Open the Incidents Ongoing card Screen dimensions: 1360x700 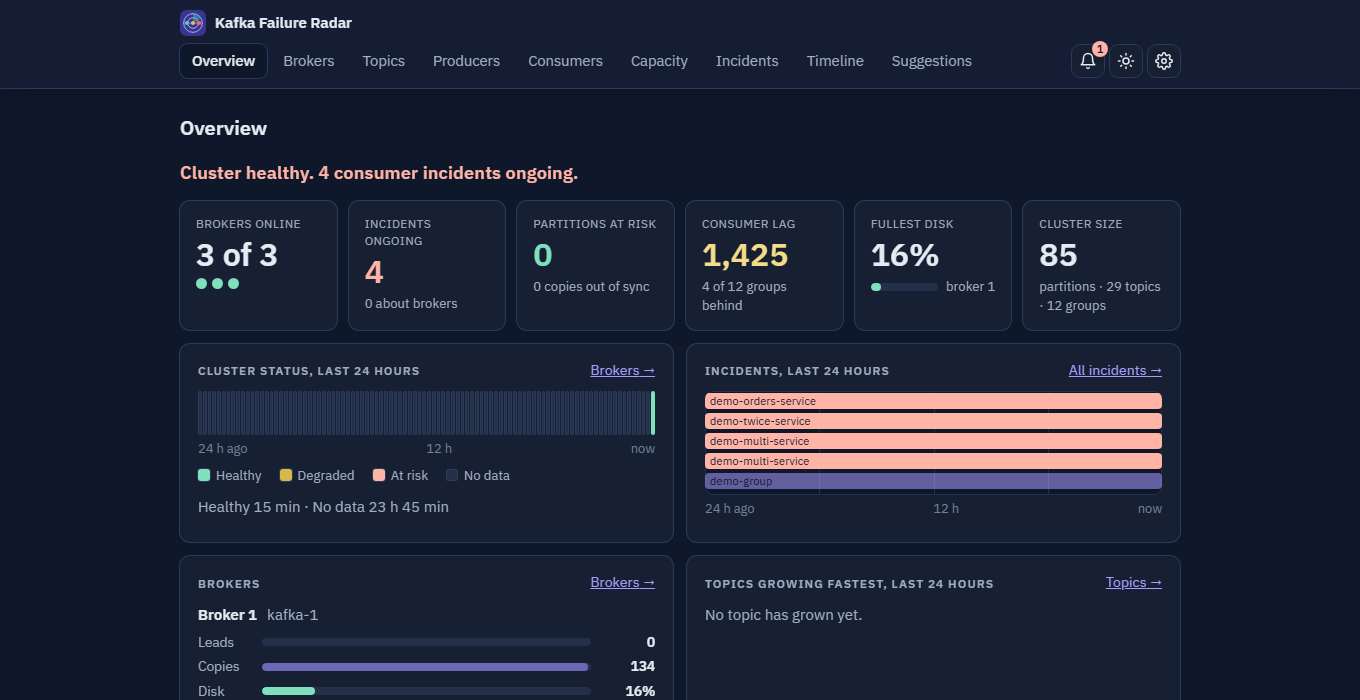click(x=427, y=265)
